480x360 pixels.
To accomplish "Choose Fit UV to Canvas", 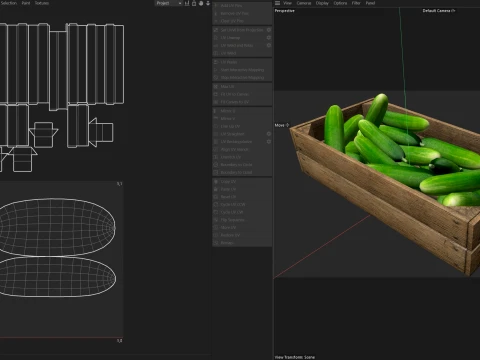I will pos(242,94).
